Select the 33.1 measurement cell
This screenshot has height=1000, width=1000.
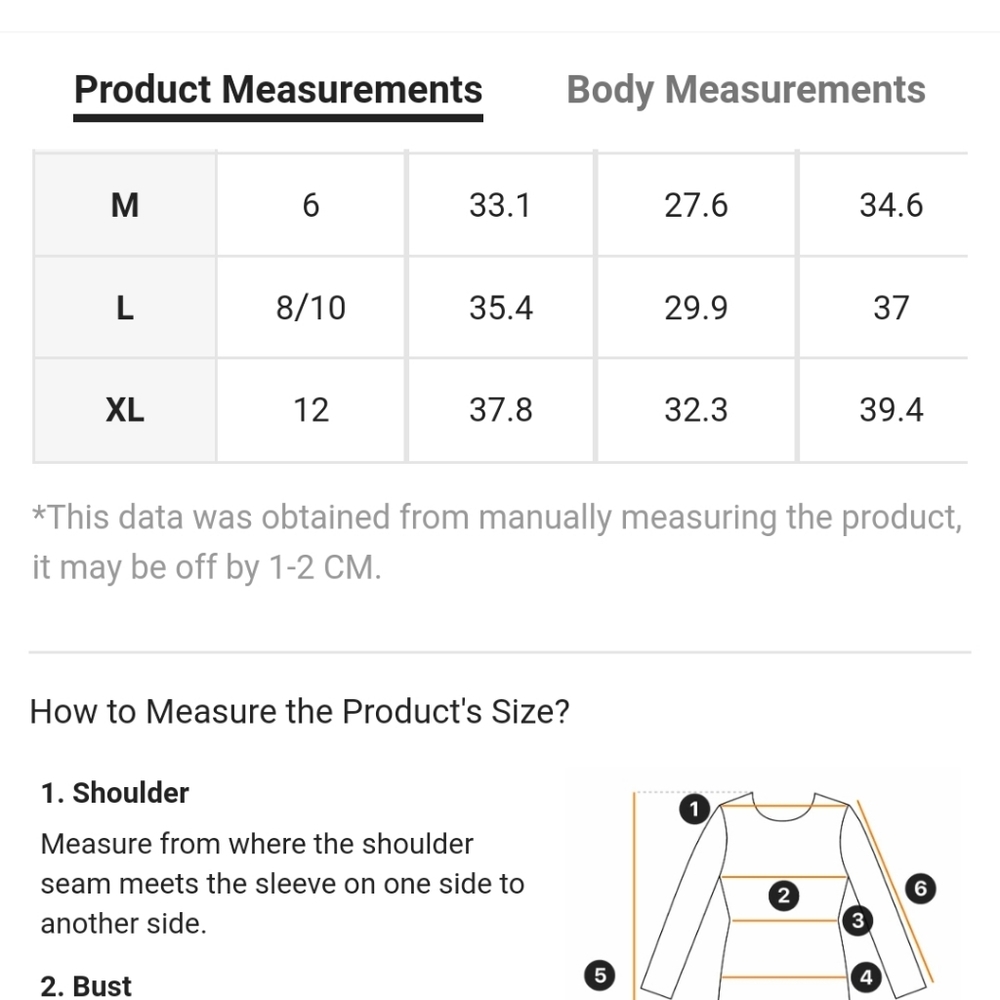click(x=500, y=205)
